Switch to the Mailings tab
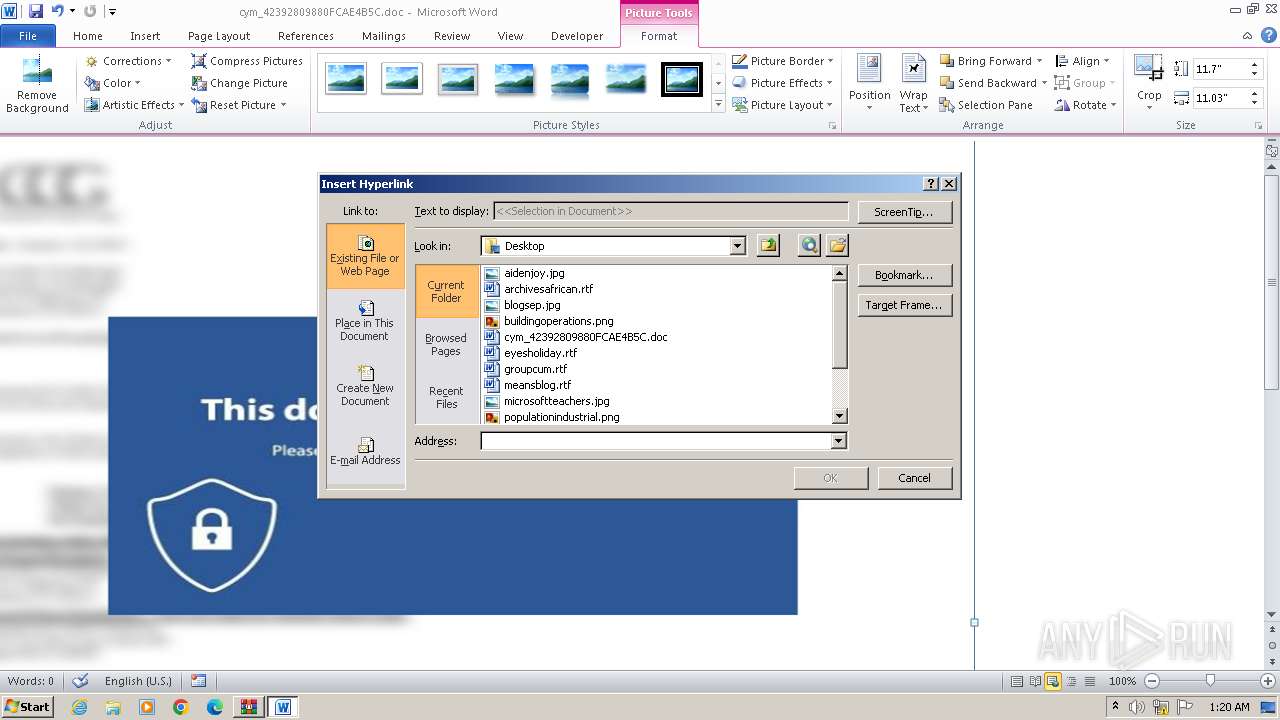 384,36
